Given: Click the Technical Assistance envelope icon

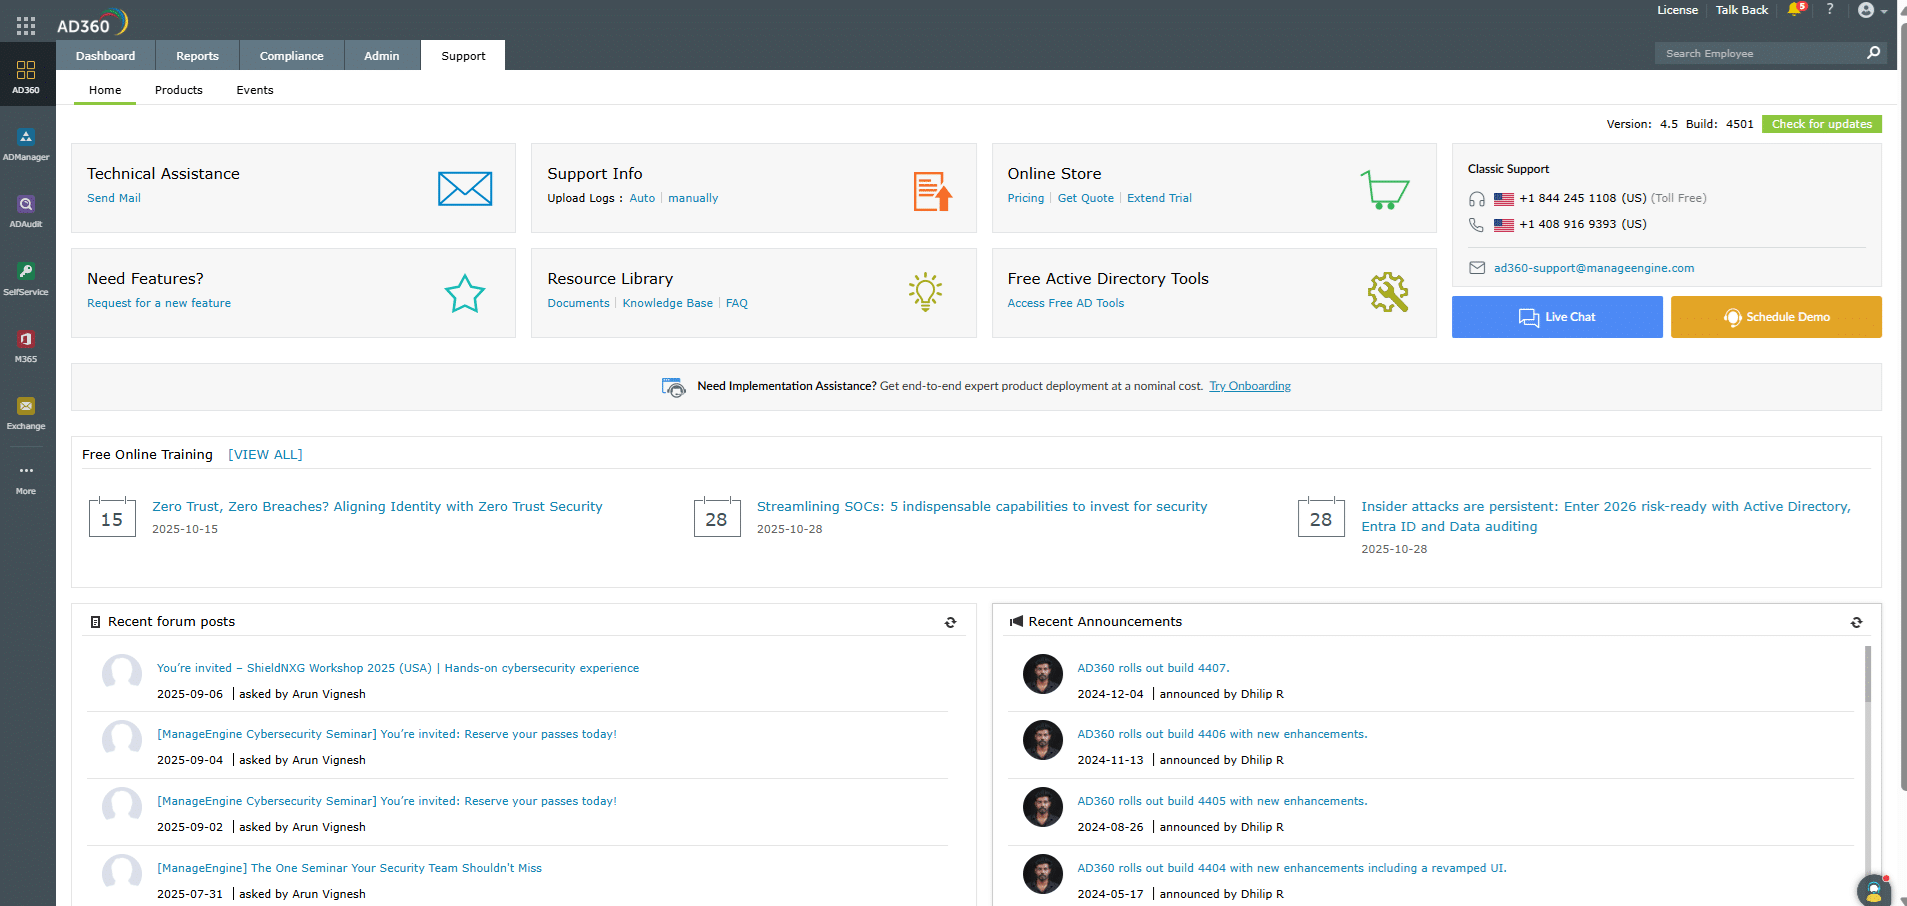Looking at the screenshot, I should 465,188.
